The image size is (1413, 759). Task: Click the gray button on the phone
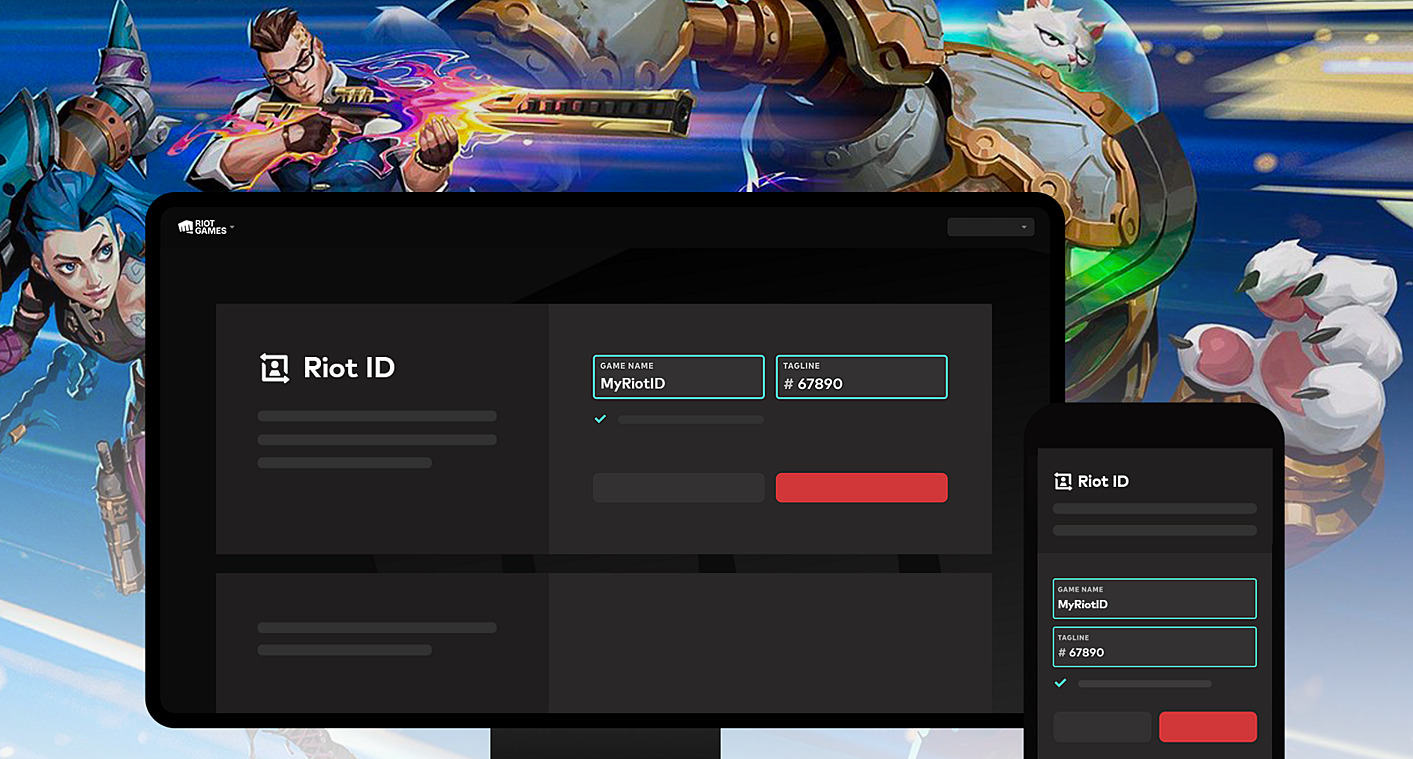(1102, 727)
